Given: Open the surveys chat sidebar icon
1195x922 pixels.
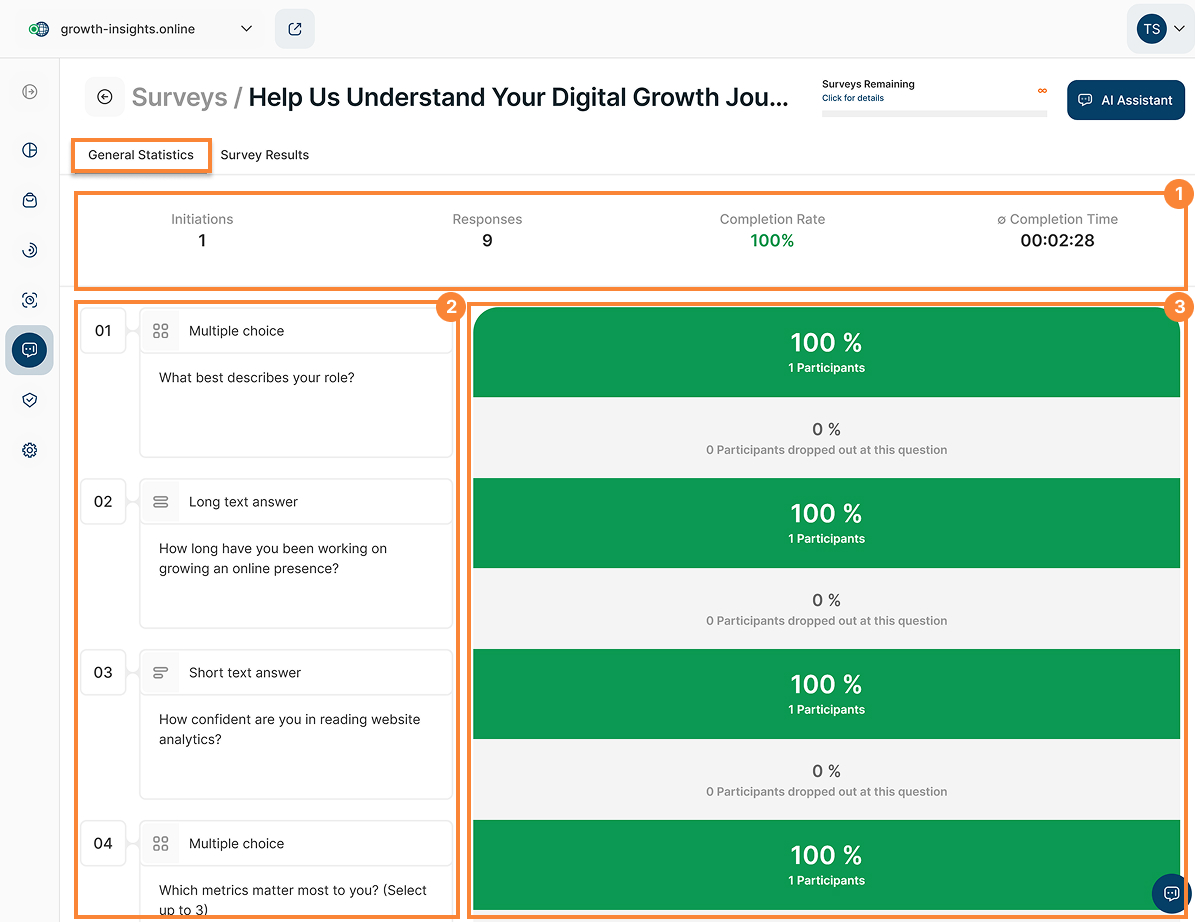Looking at the screenshot, I should 30,350.
